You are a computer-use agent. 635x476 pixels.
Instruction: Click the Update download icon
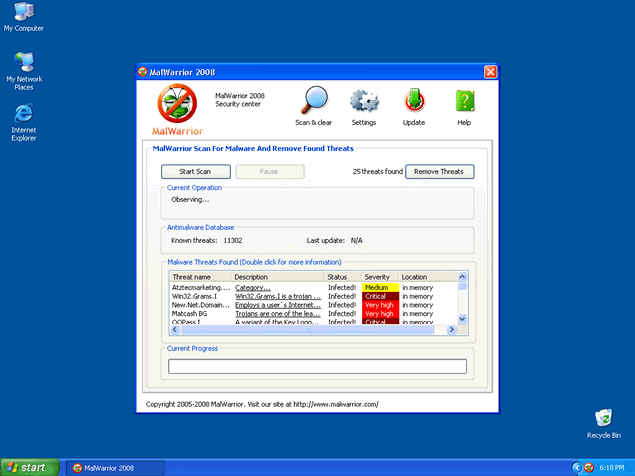(x=414, y=104)
